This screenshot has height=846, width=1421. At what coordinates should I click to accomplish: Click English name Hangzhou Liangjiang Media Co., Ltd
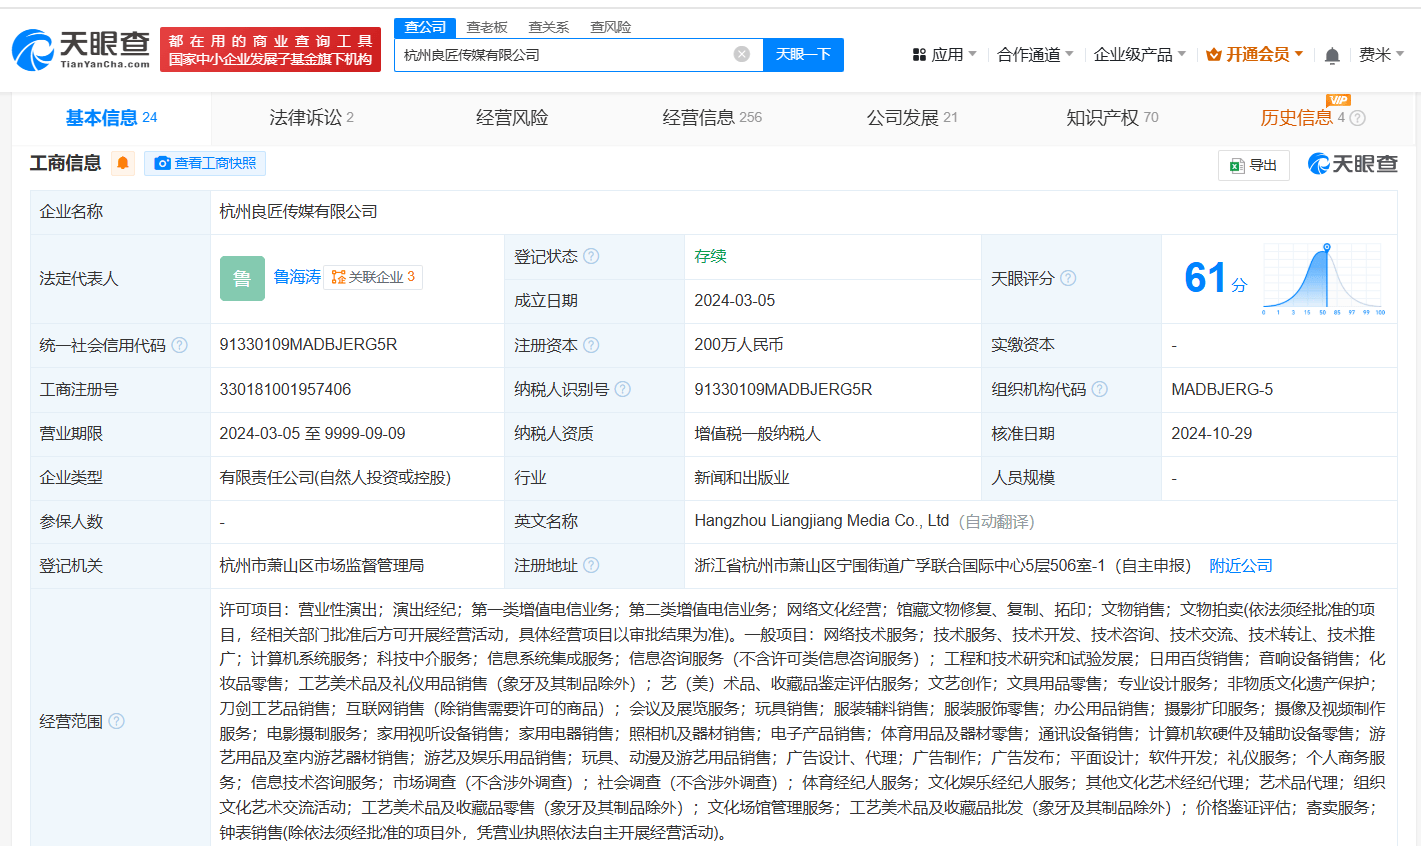pos(822,521)
